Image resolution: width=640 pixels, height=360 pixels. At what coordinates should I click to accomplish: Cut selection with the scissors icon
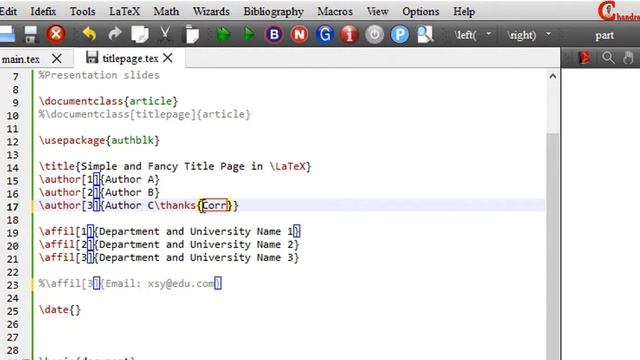[x=165, y=34]
